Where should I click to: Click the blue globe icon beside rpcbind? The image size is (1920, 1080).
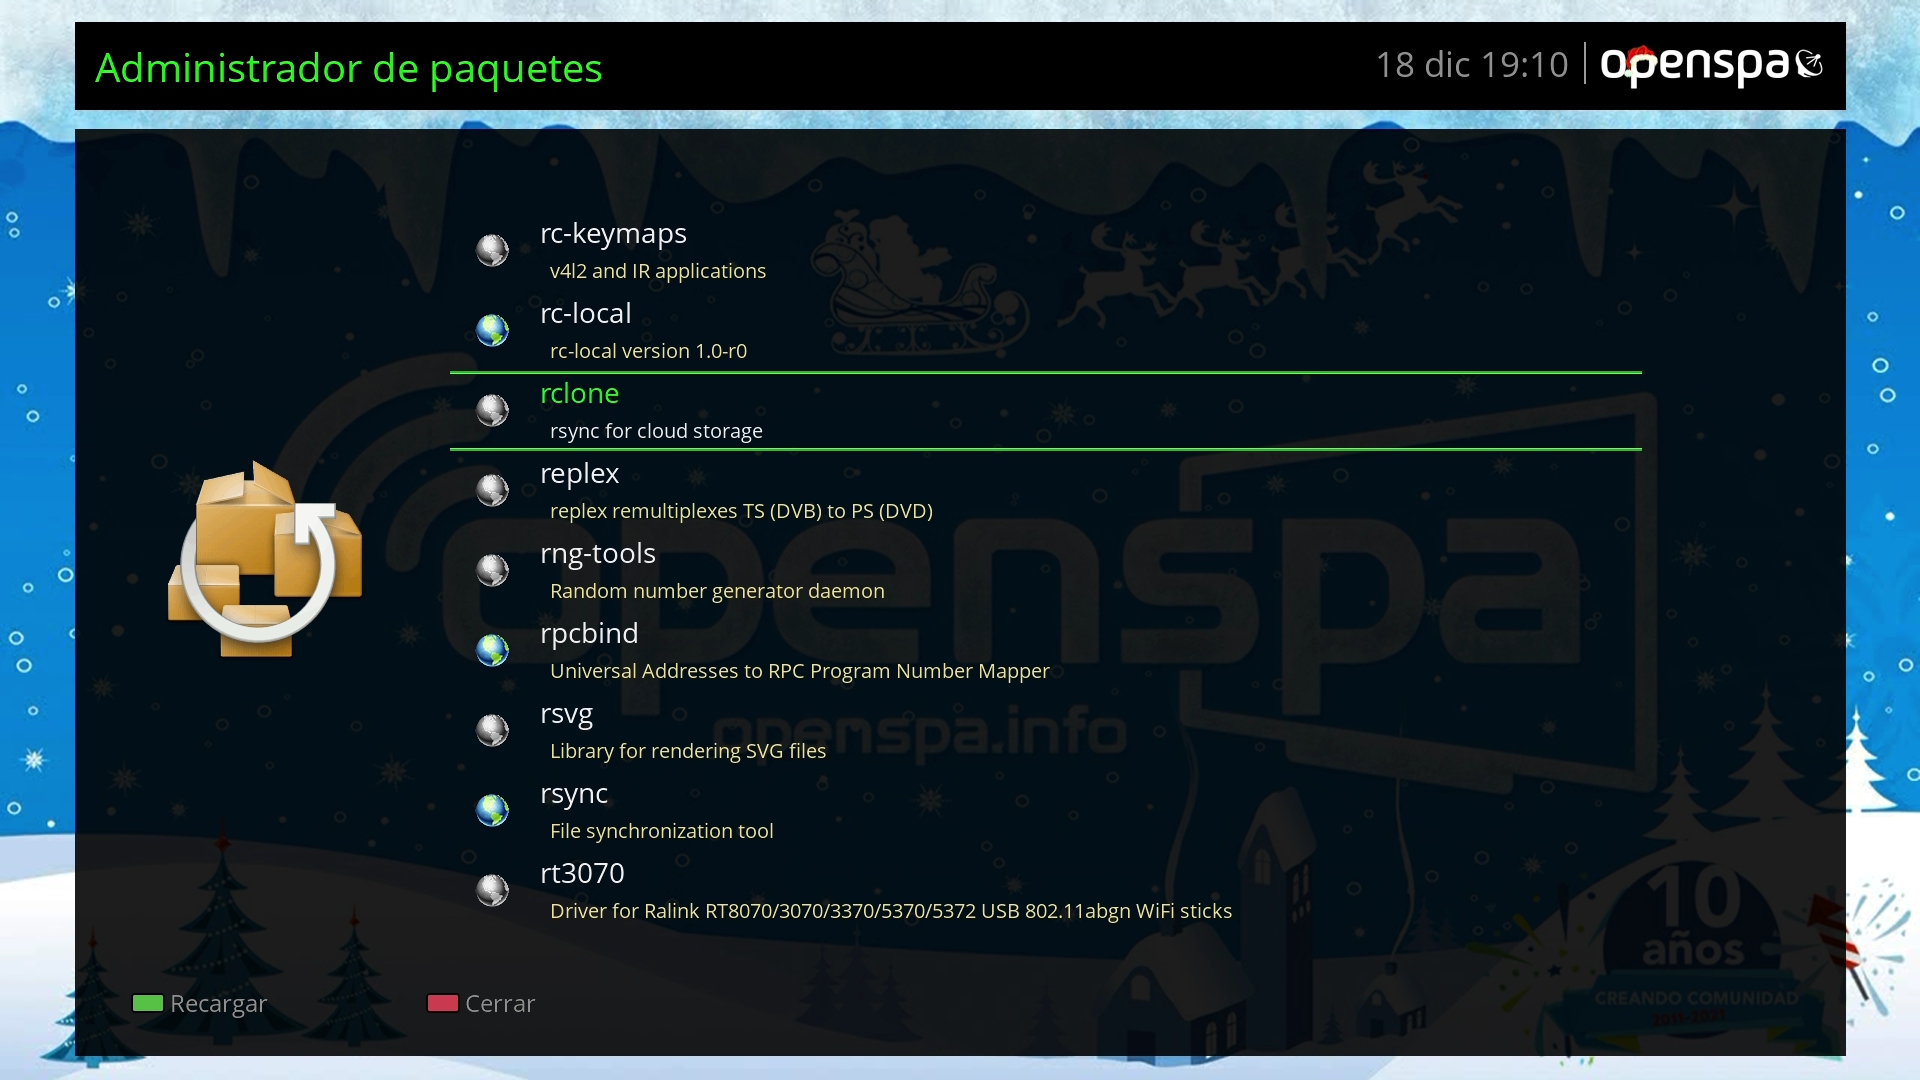point(492,650)
